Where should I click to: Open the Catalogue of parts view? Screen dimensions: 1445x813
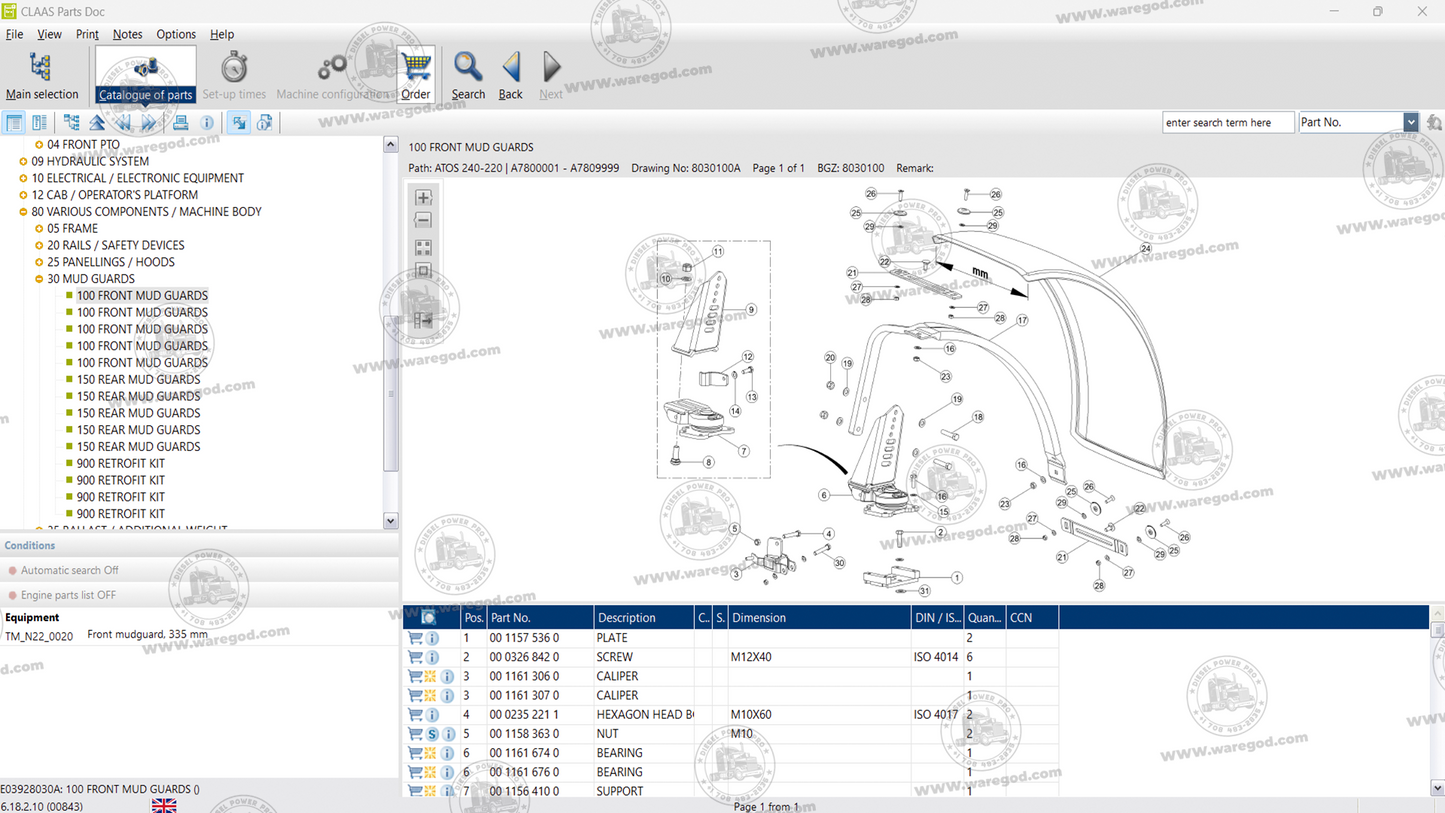tap(145, 76)
